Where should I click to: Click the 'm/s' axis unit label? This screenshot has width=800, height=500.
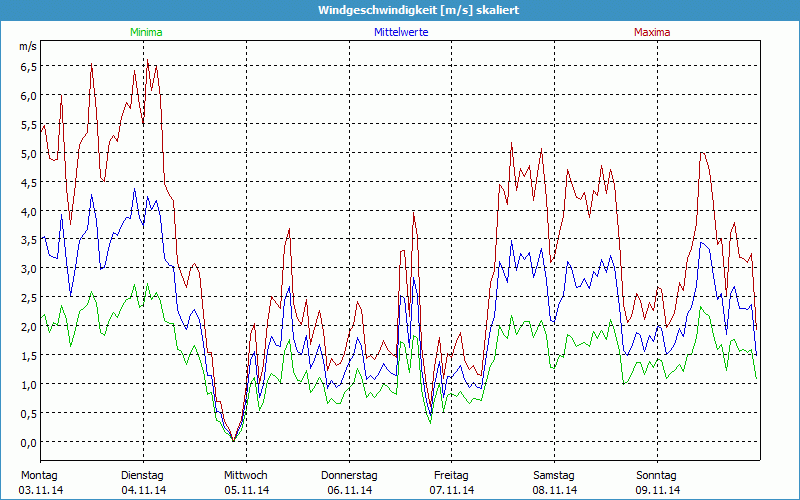[28, 46]
